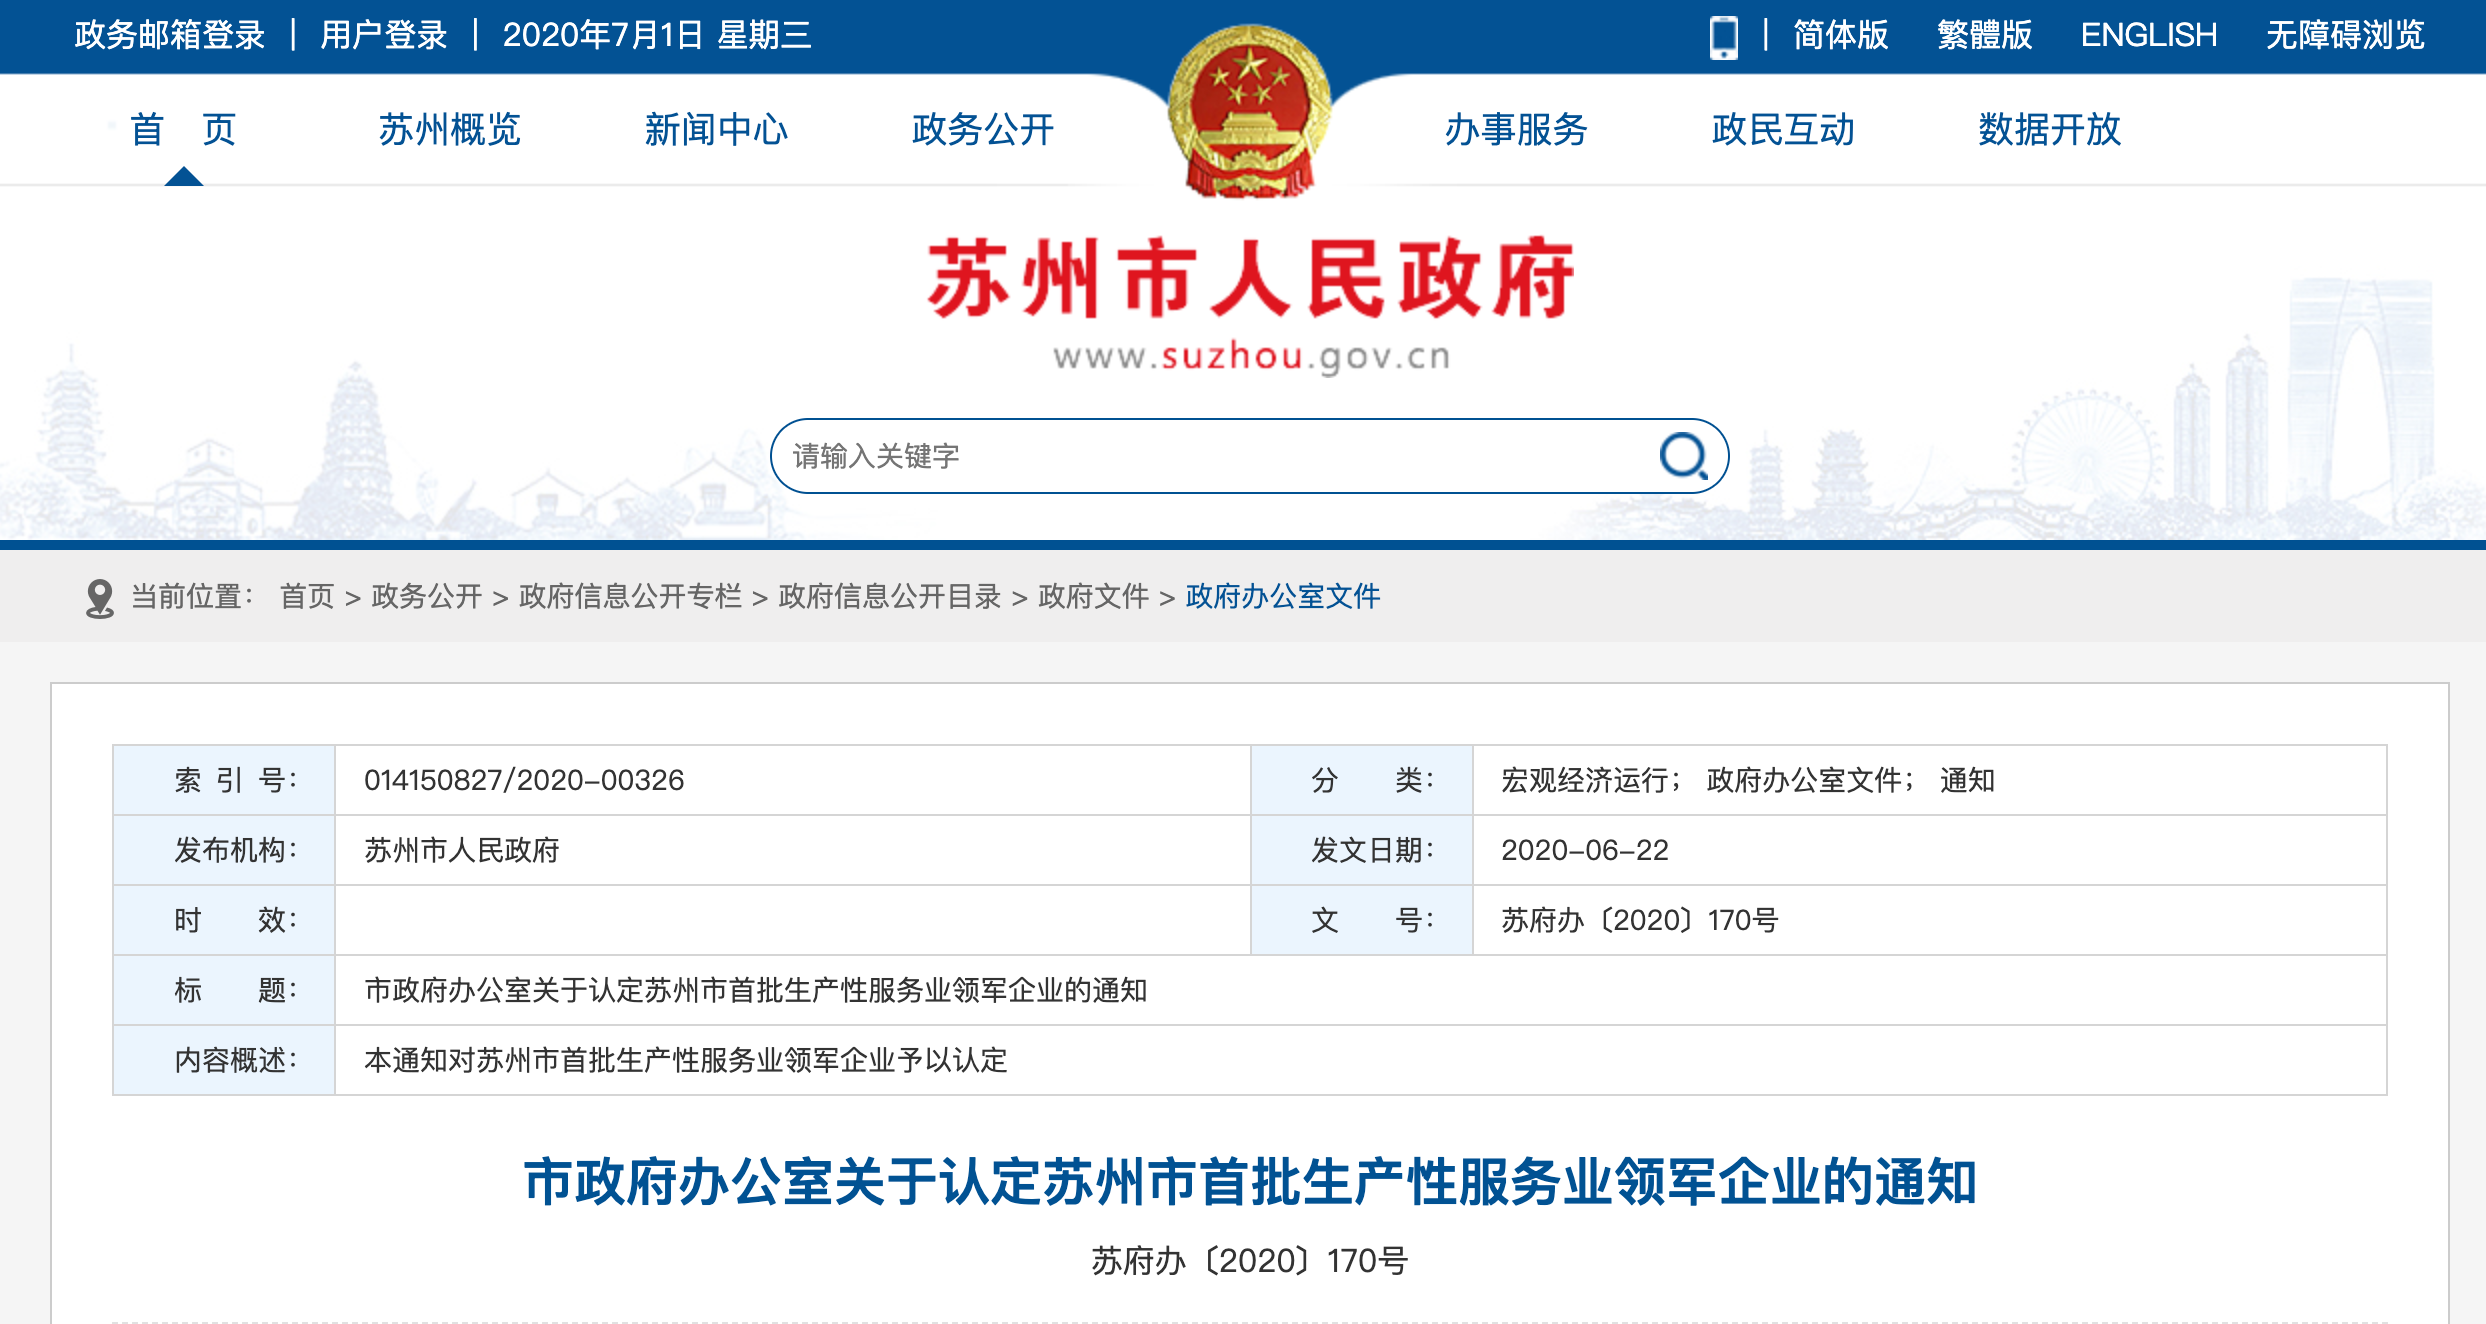
Task: Open 政府文件 breadcrumb link
Action: 1094,597
